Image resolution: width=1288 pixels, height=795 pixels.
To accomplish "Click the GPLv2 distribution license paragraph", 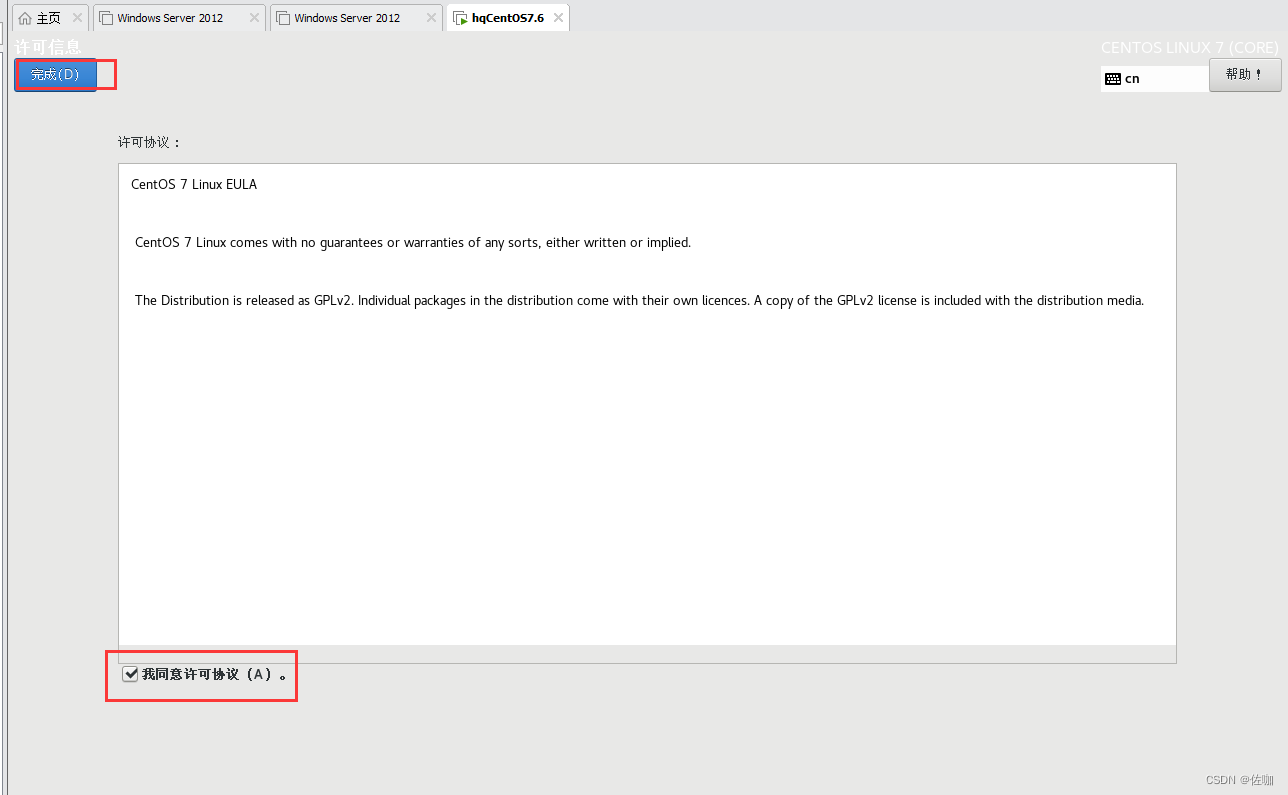I will (x=639, y=301).
